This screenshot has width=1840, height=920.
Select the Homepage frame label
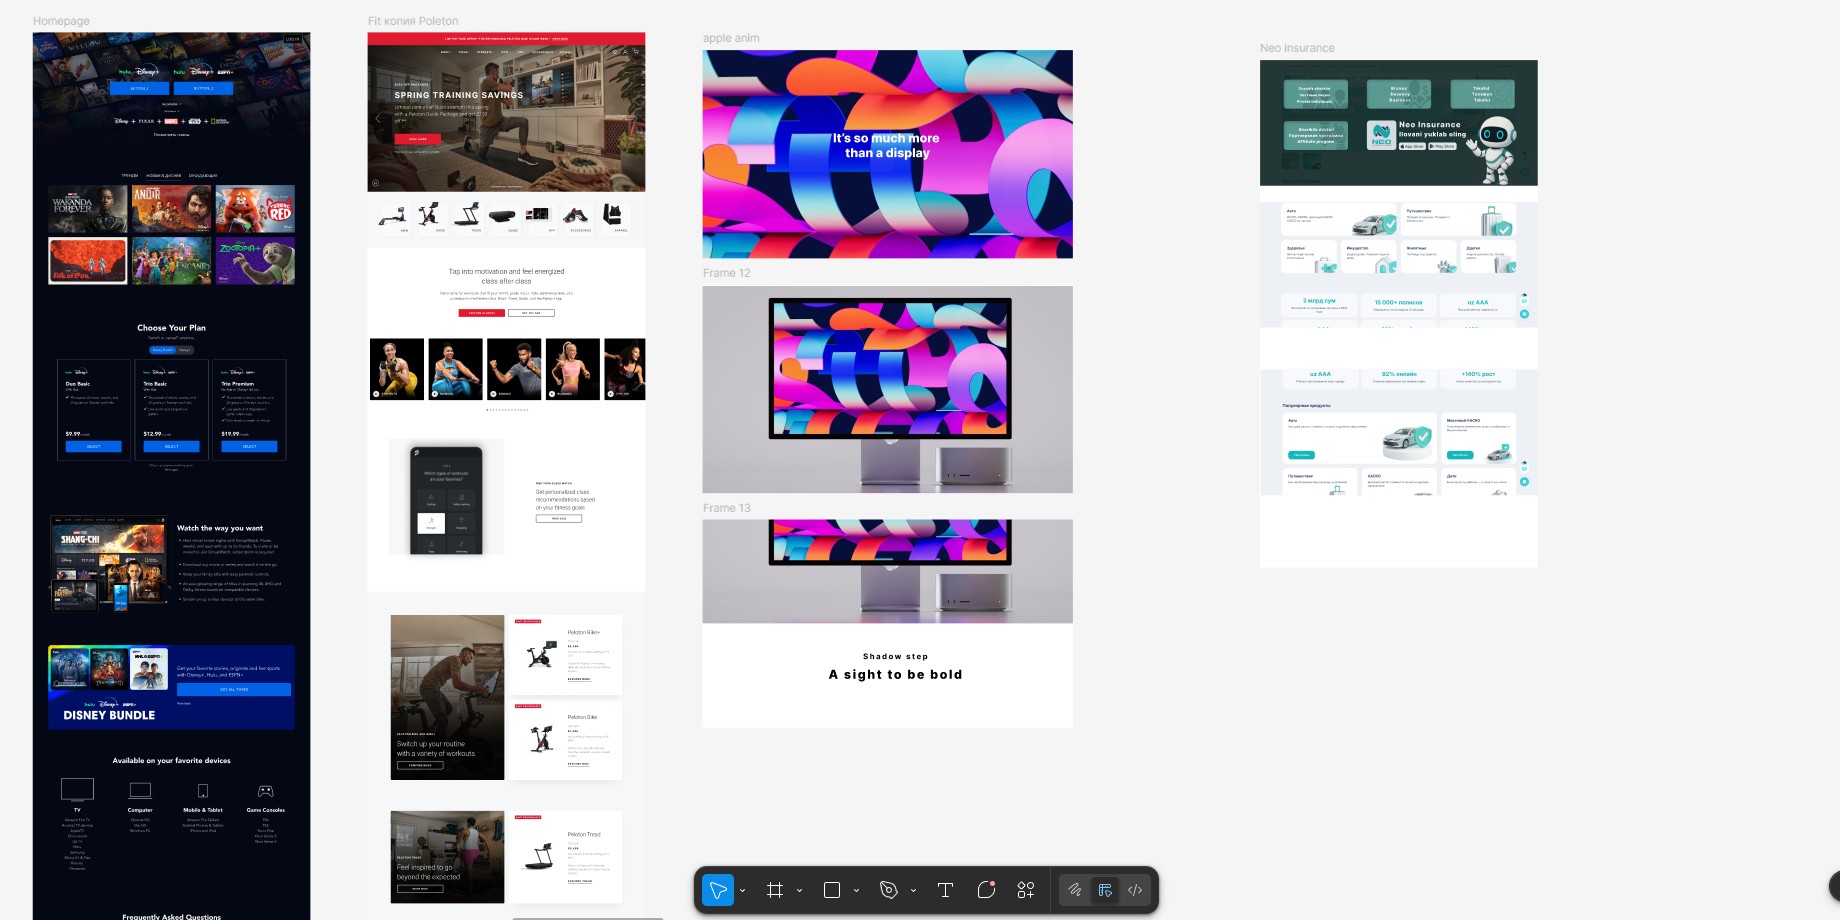(61, 21)
